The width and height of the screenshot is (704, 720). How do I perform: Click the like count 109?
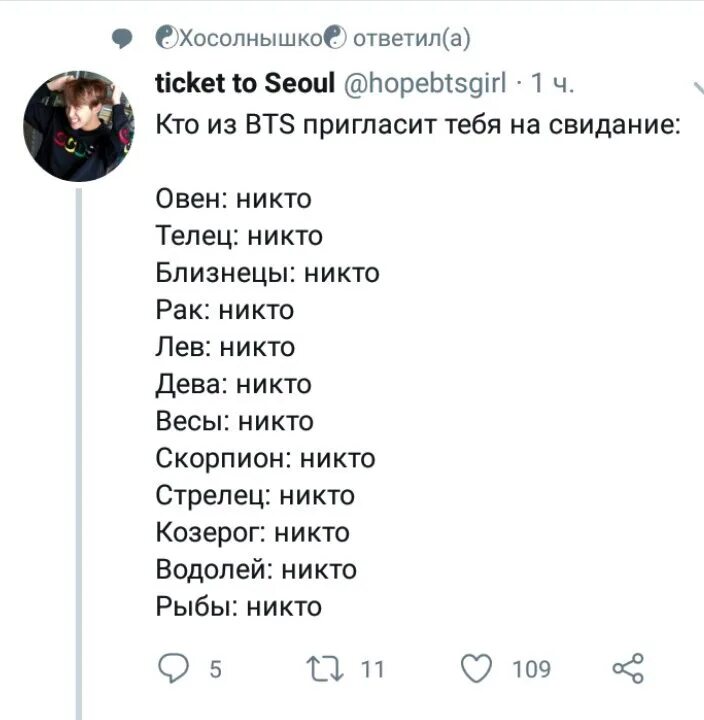tap(531, 668)
